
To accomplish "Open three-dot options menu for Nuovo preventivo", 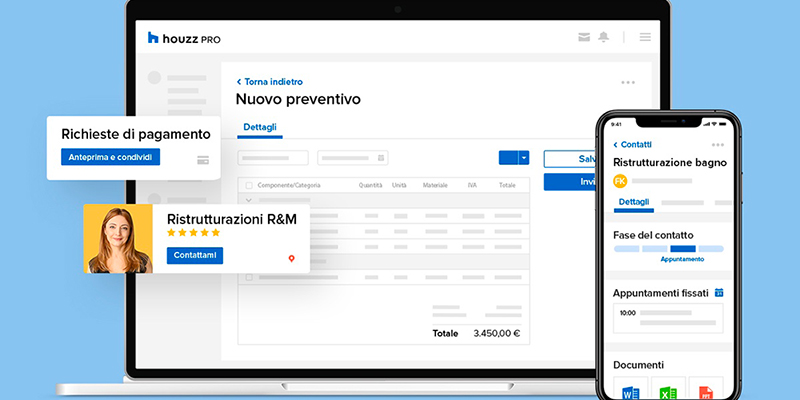I will [627, 83].
